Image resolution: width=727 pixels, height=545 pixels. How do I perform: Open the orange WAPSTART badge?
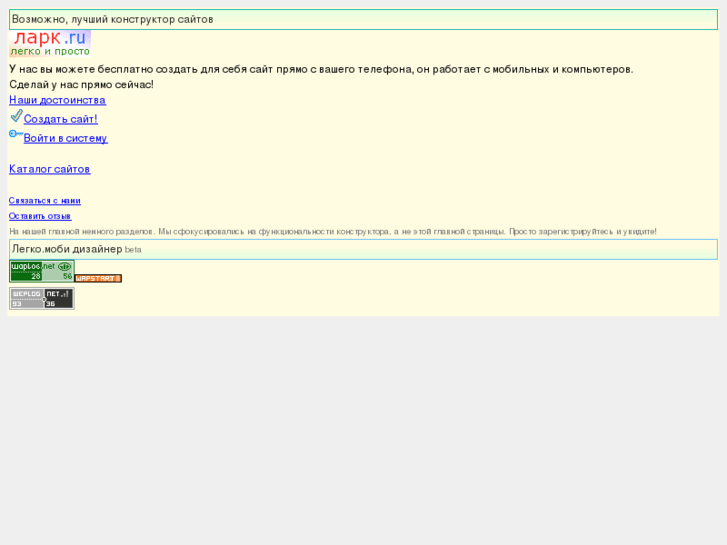pos(98,278)
